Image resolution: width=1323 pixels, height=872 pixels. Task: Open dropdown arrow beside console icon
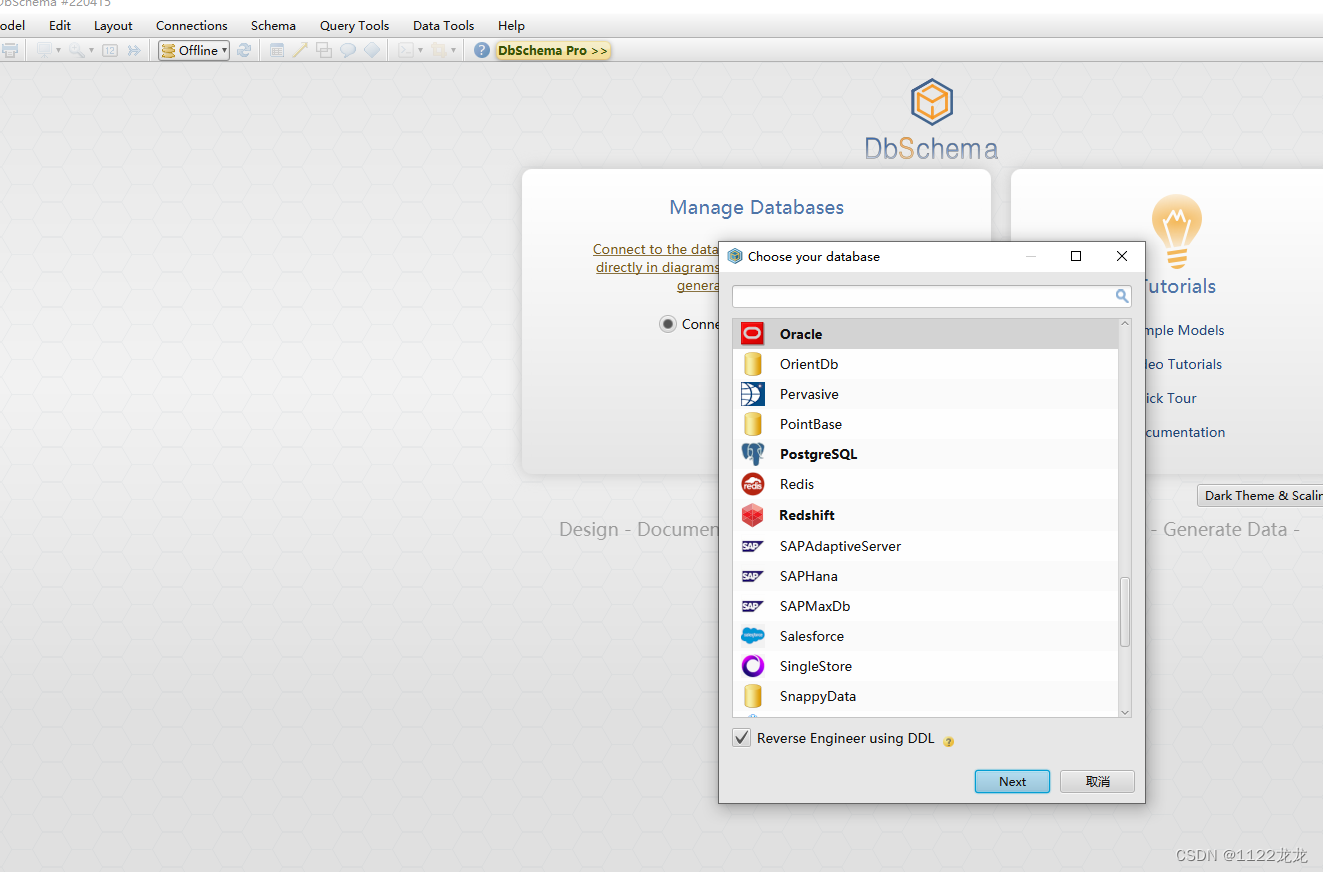click(x=420, y=50)
